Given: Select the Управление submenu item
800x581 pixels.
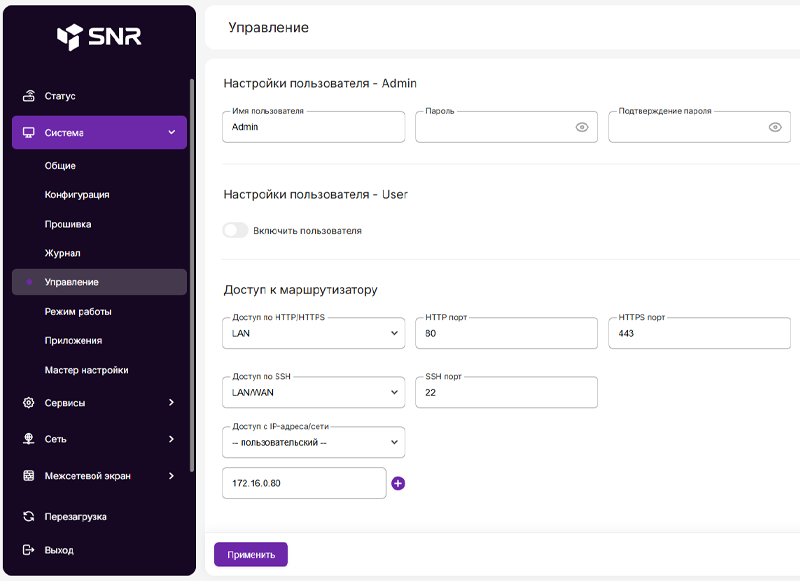Looking at the screenshot, I should [x=99, y=282].
